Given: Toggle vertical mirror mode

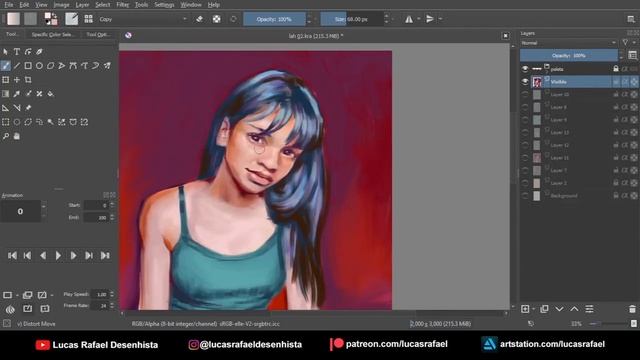Looking at the screenshot, I should tap(430, 19).
